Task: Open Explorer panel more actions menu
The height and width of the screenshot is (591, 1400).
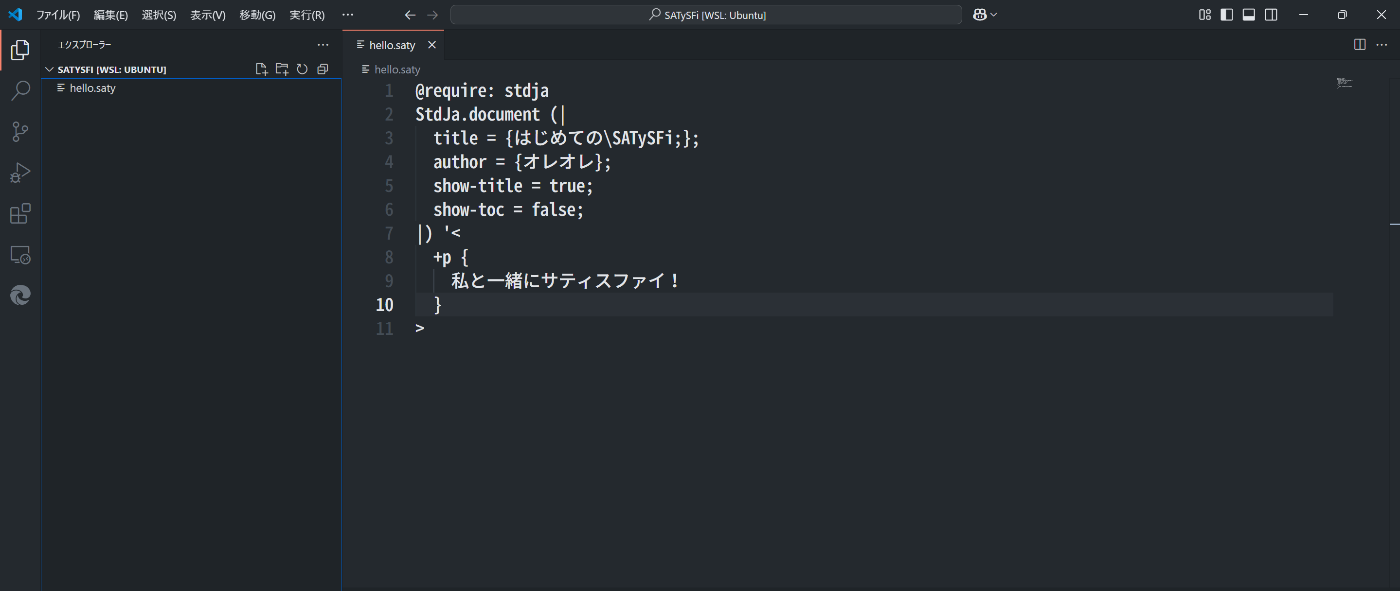Action: point(322,45)
